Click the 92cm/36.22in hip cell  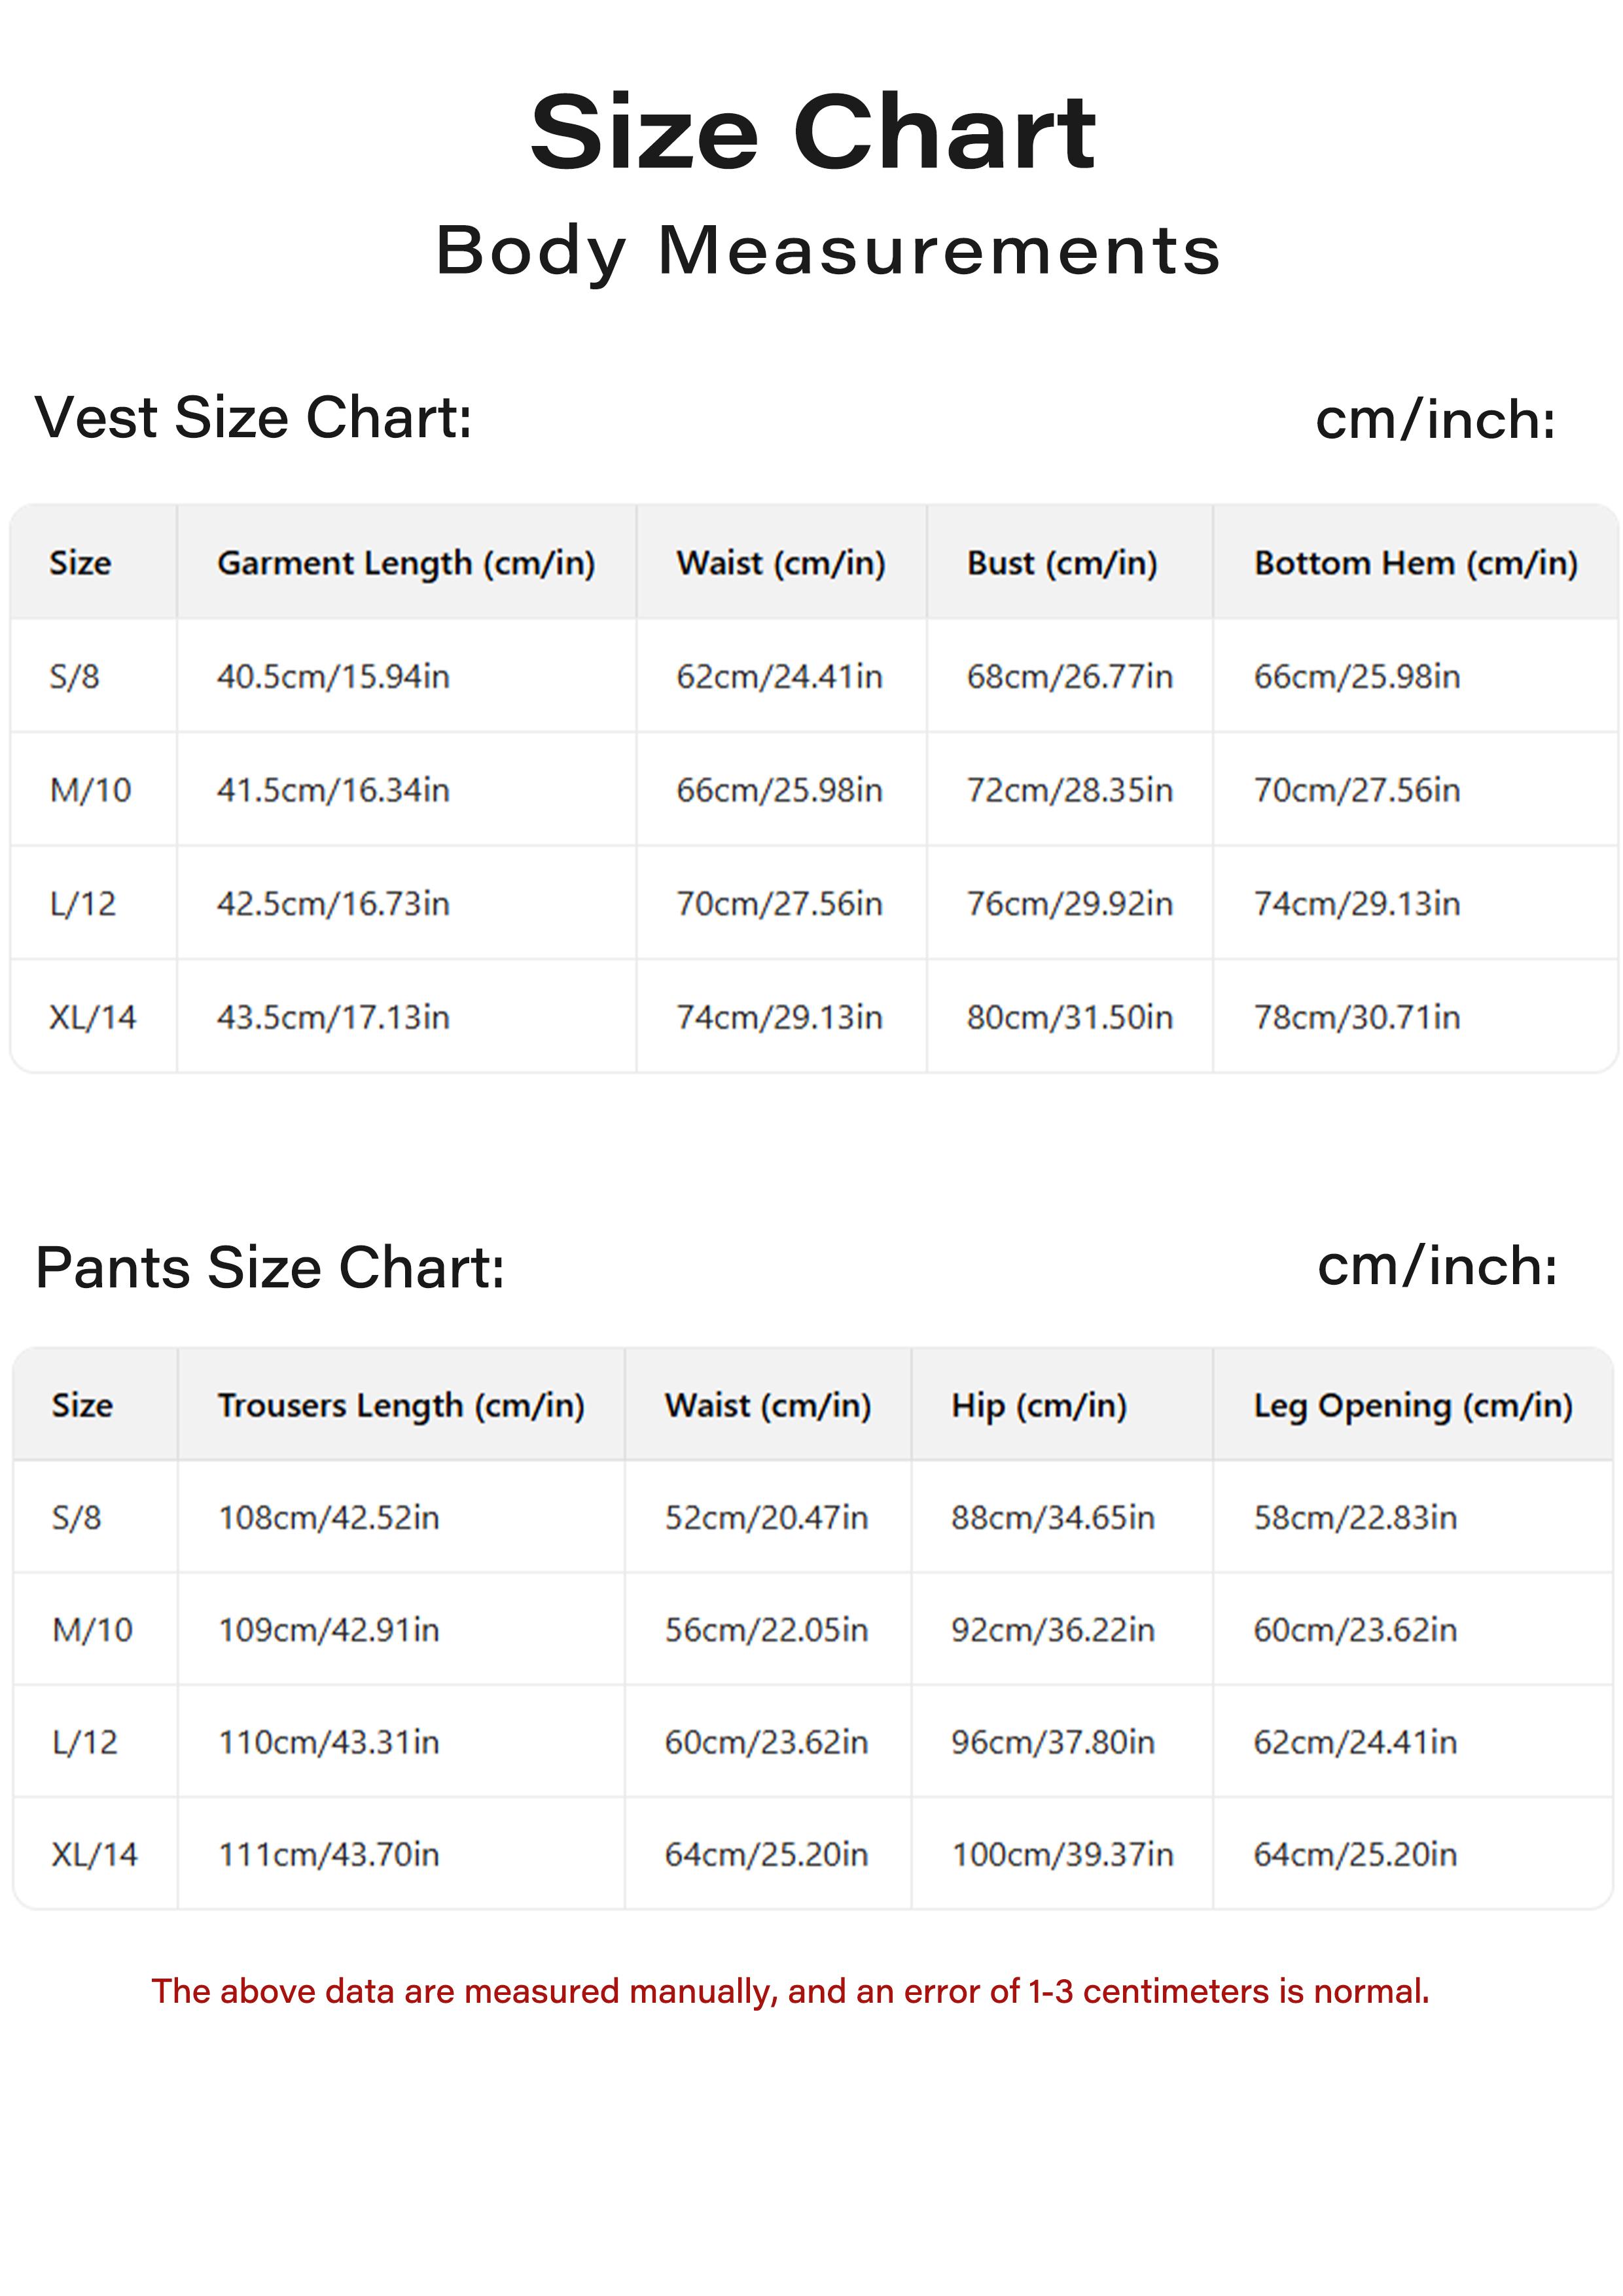1052,1630
